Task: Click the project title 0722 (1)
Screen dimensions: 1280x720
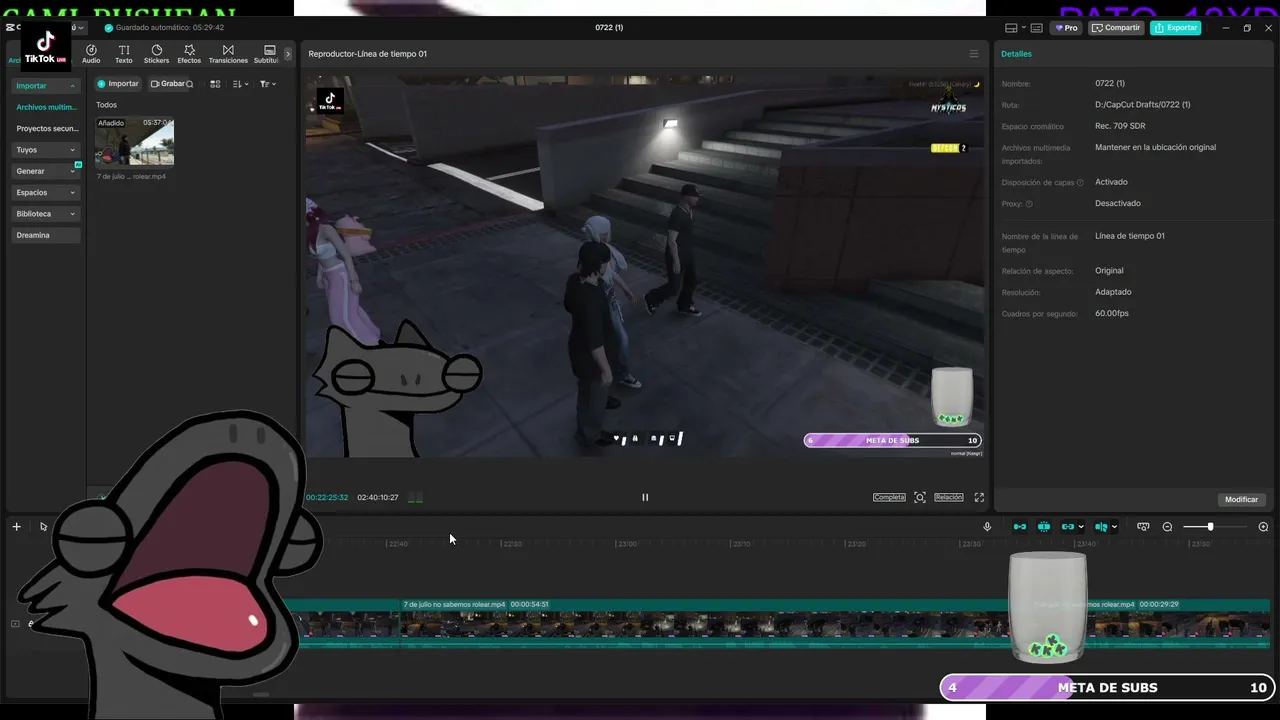Action: point(609,28)
